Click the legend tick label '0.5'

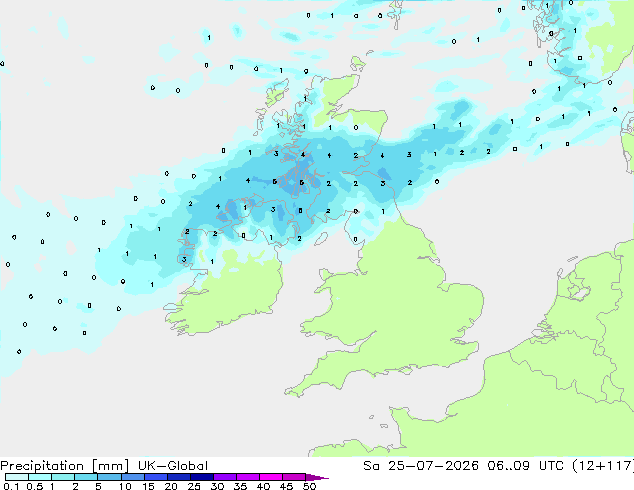click(x=35, y=486)
